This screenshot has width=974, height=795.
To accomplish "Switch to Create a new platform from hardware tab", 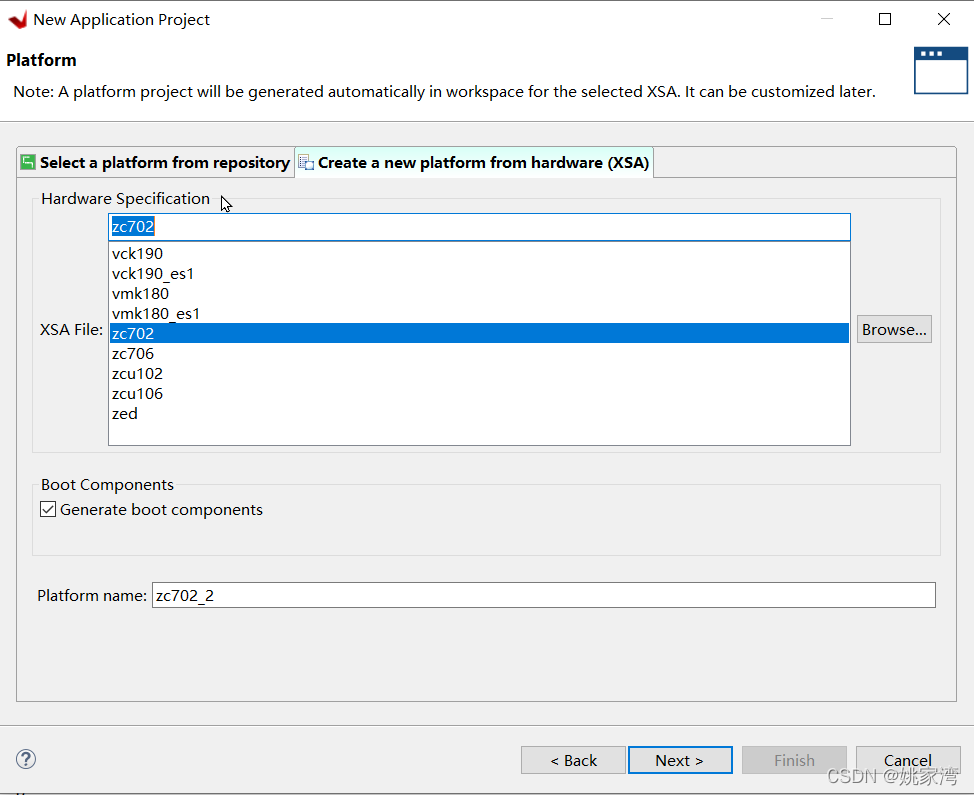I will 483,163.
